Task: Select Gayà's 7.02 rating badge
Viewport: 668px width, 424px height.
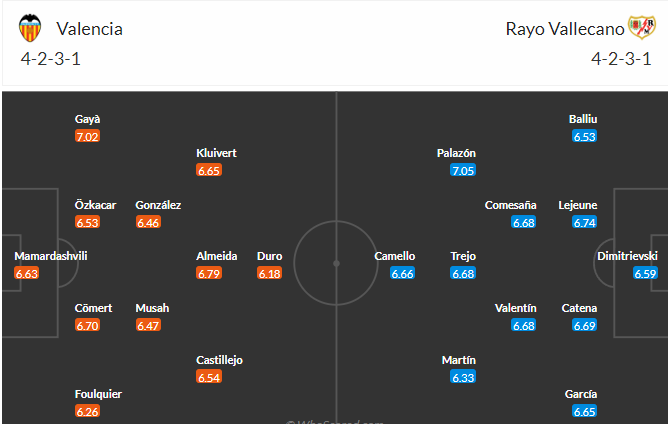Action: 87,136
